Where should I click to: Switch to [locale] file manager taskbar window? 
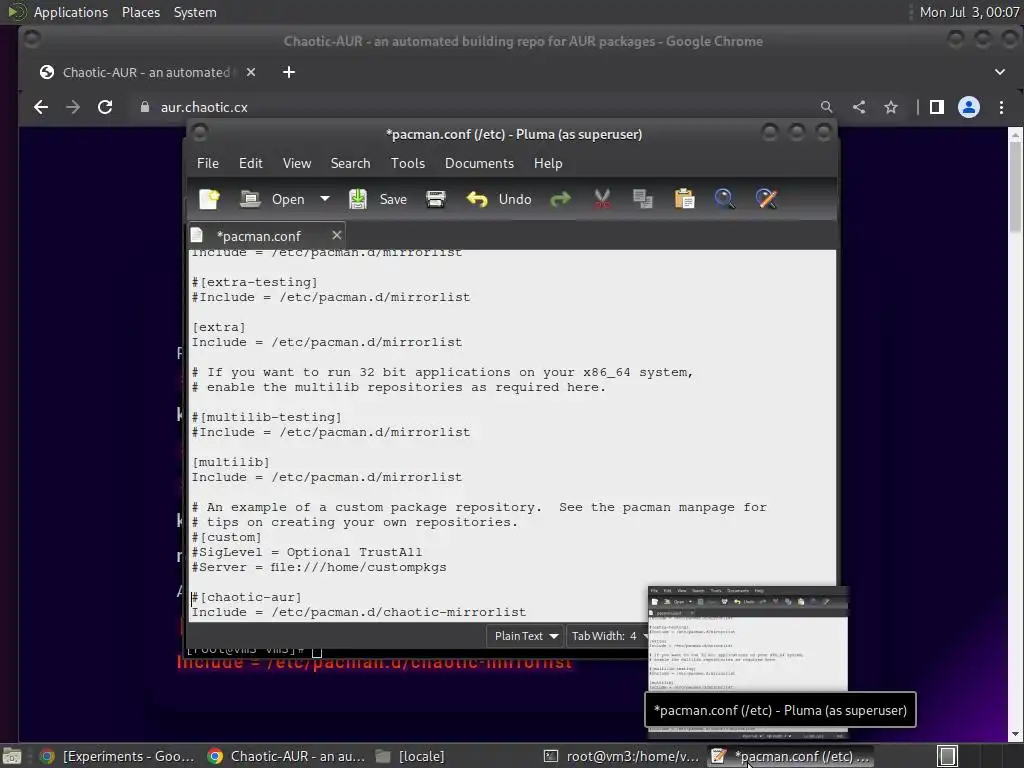pyautogui.click(x=410, y=756)
